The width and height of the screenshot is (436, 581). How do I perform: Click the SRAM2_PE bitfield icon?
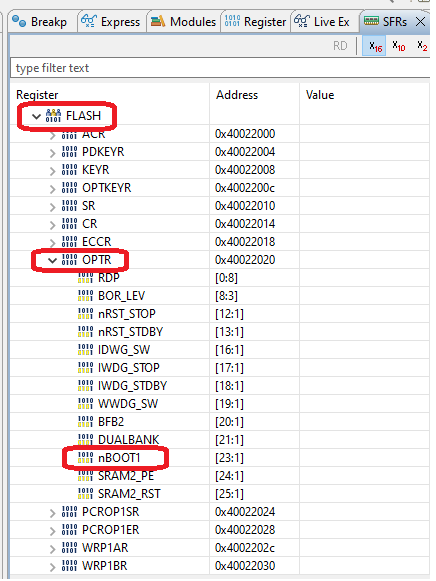(85, 476)
